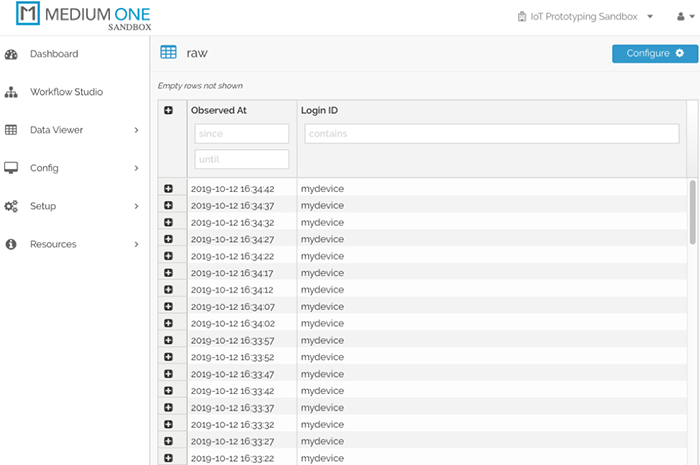Expand the Setup submenu chevron
This screenshot has width=700, height=465.
tap(136, 206)
